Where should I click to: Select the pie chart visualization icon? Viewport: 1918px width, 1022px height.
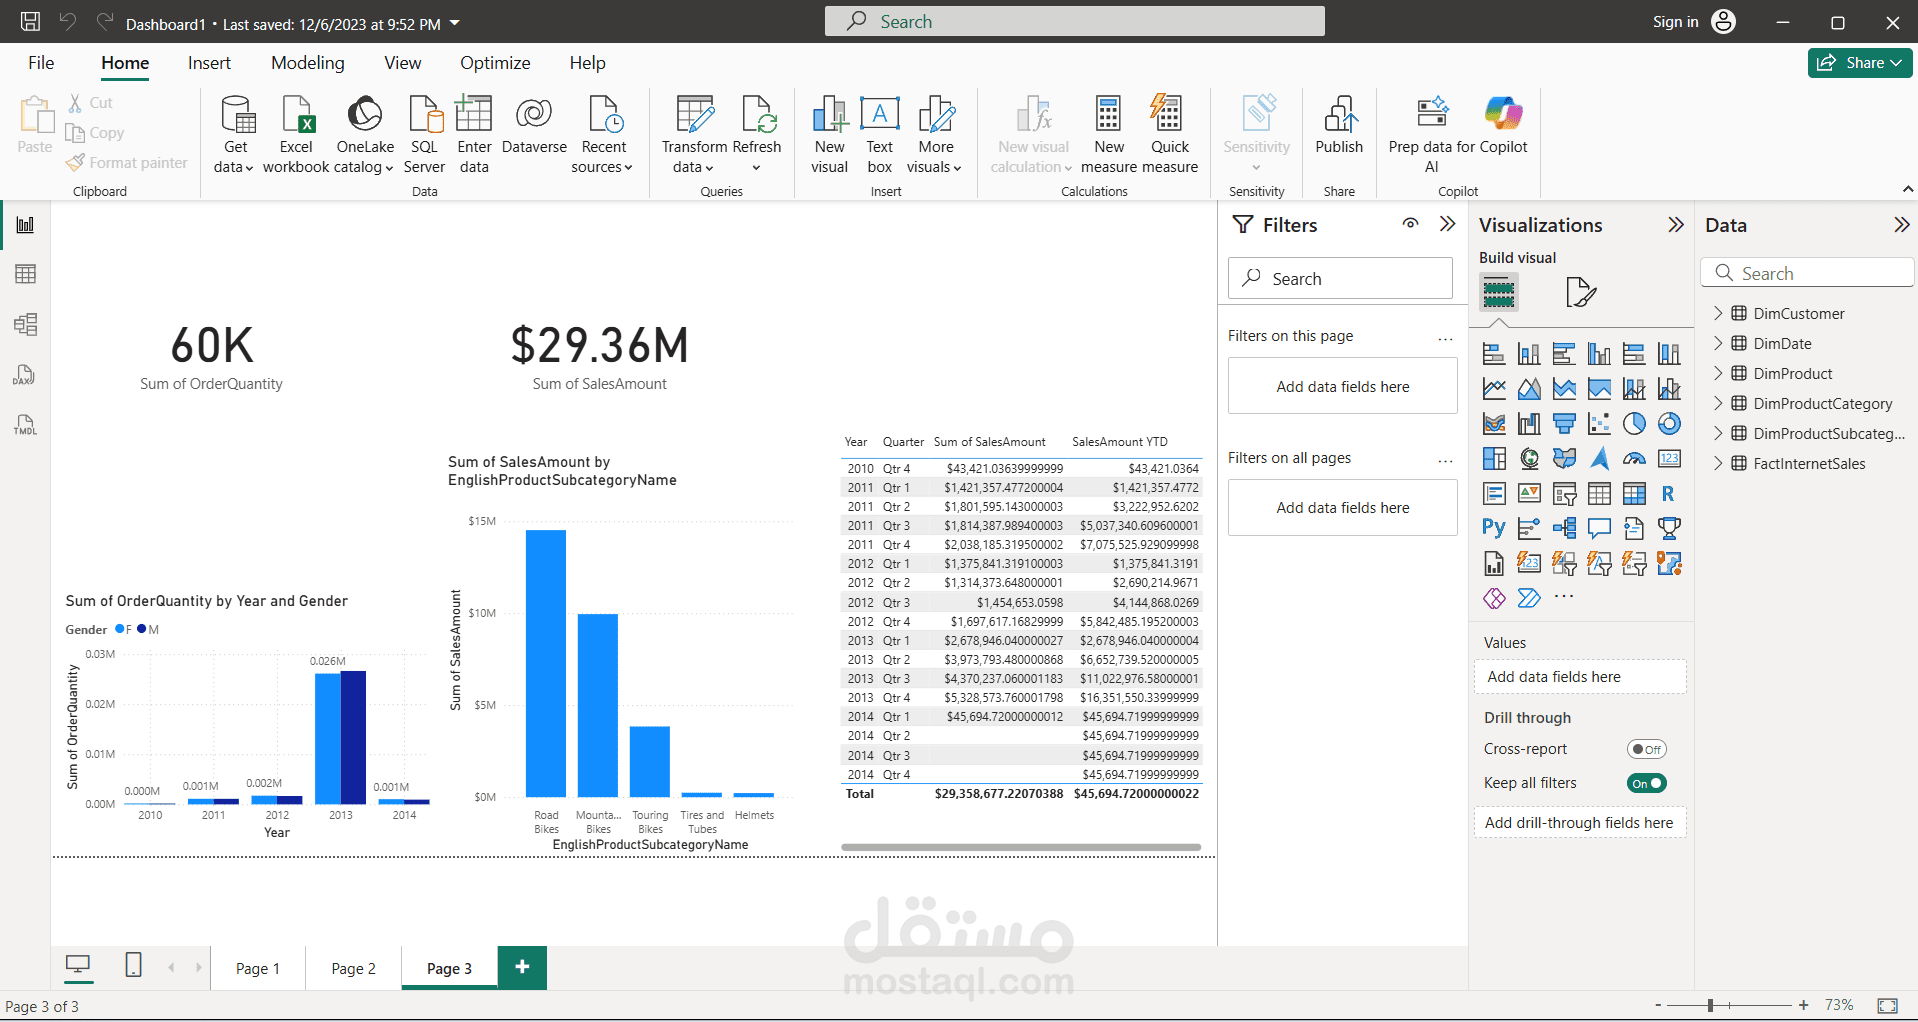[1634, 423]
